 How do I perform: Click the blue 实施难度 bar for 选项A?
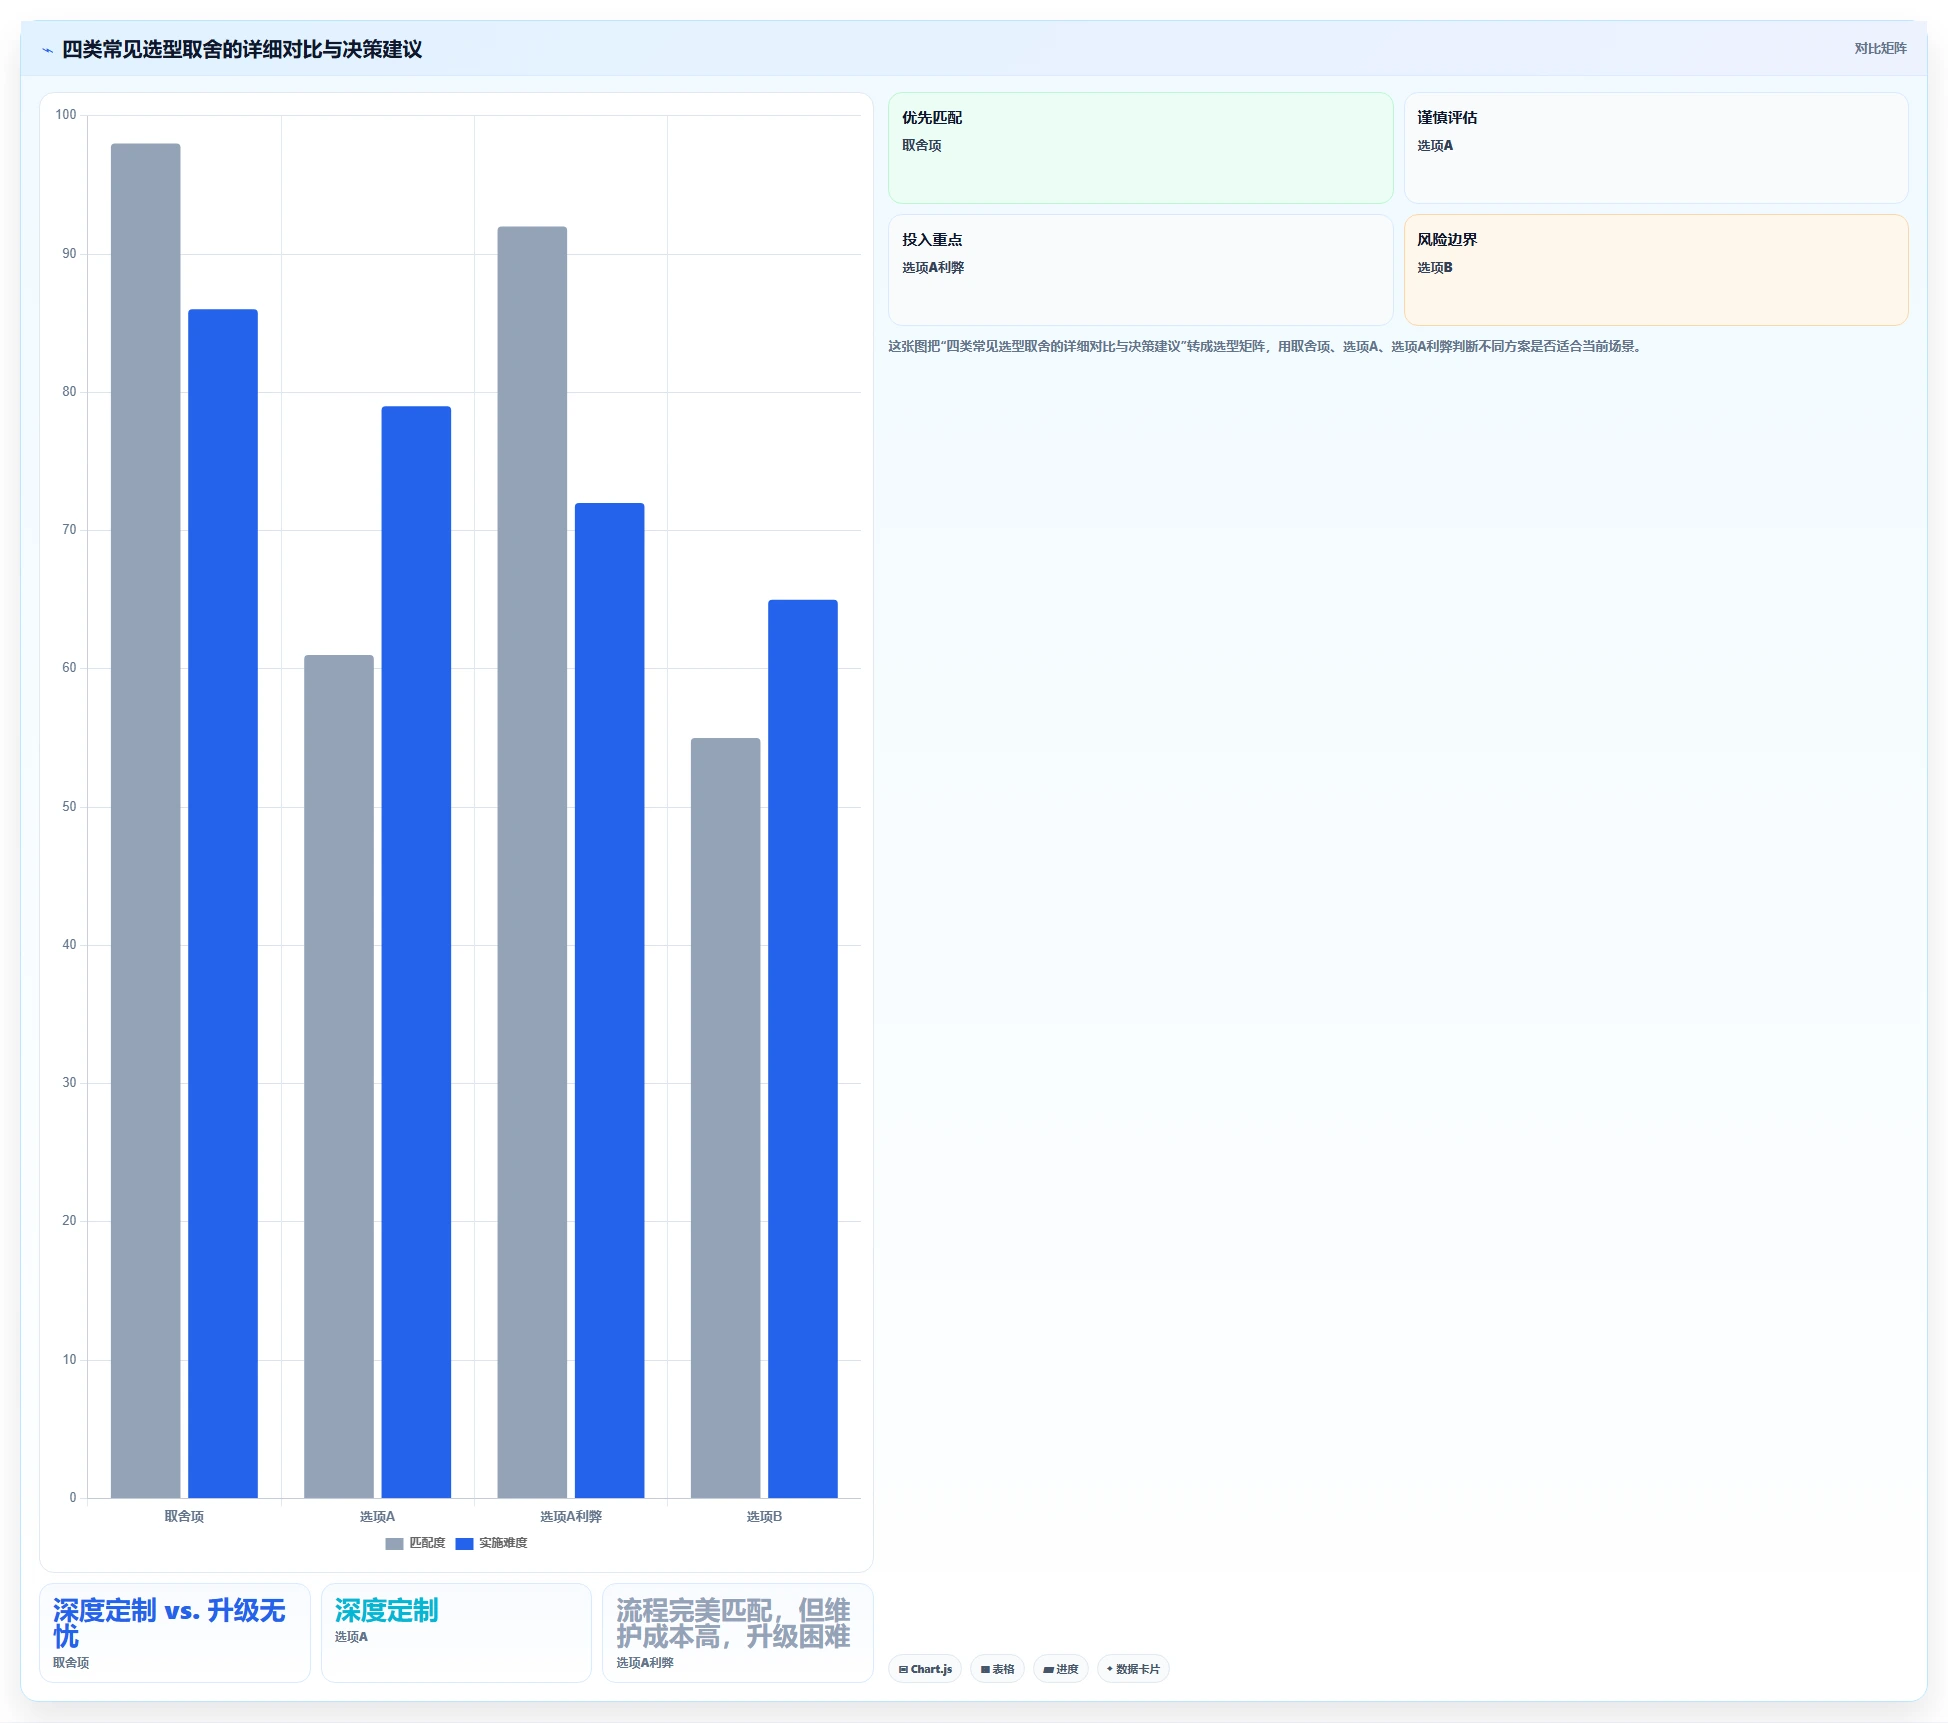pos(416,952)
